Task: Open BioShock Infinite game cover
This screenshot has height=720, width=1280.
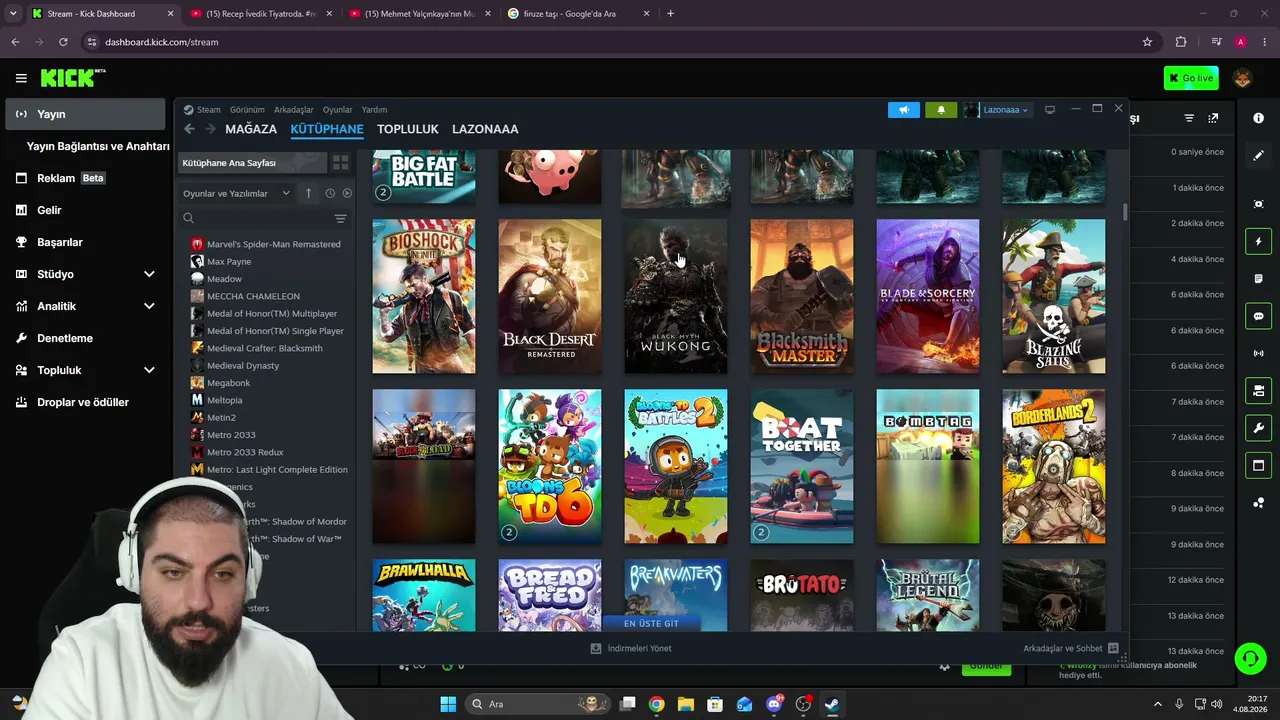Action: [424, 296]
